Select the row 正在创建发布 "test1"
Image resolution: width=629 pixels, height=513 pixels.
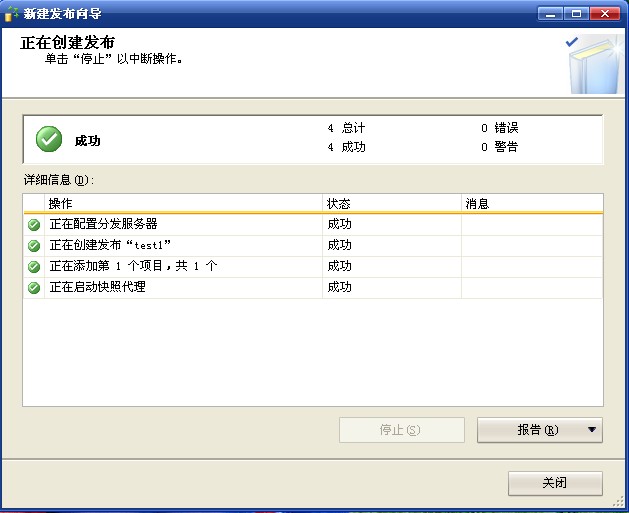(313, 245)
